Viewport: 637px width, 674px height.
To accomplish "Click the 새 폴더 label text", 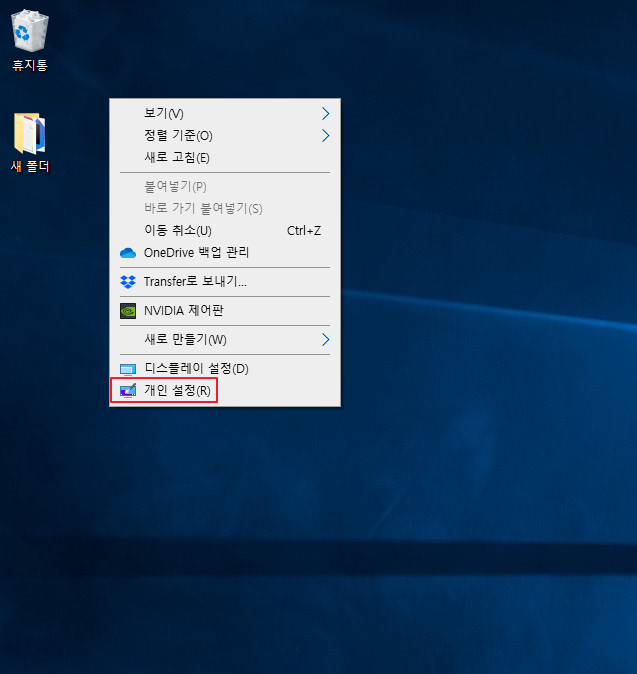I will [x=30, y=166].
